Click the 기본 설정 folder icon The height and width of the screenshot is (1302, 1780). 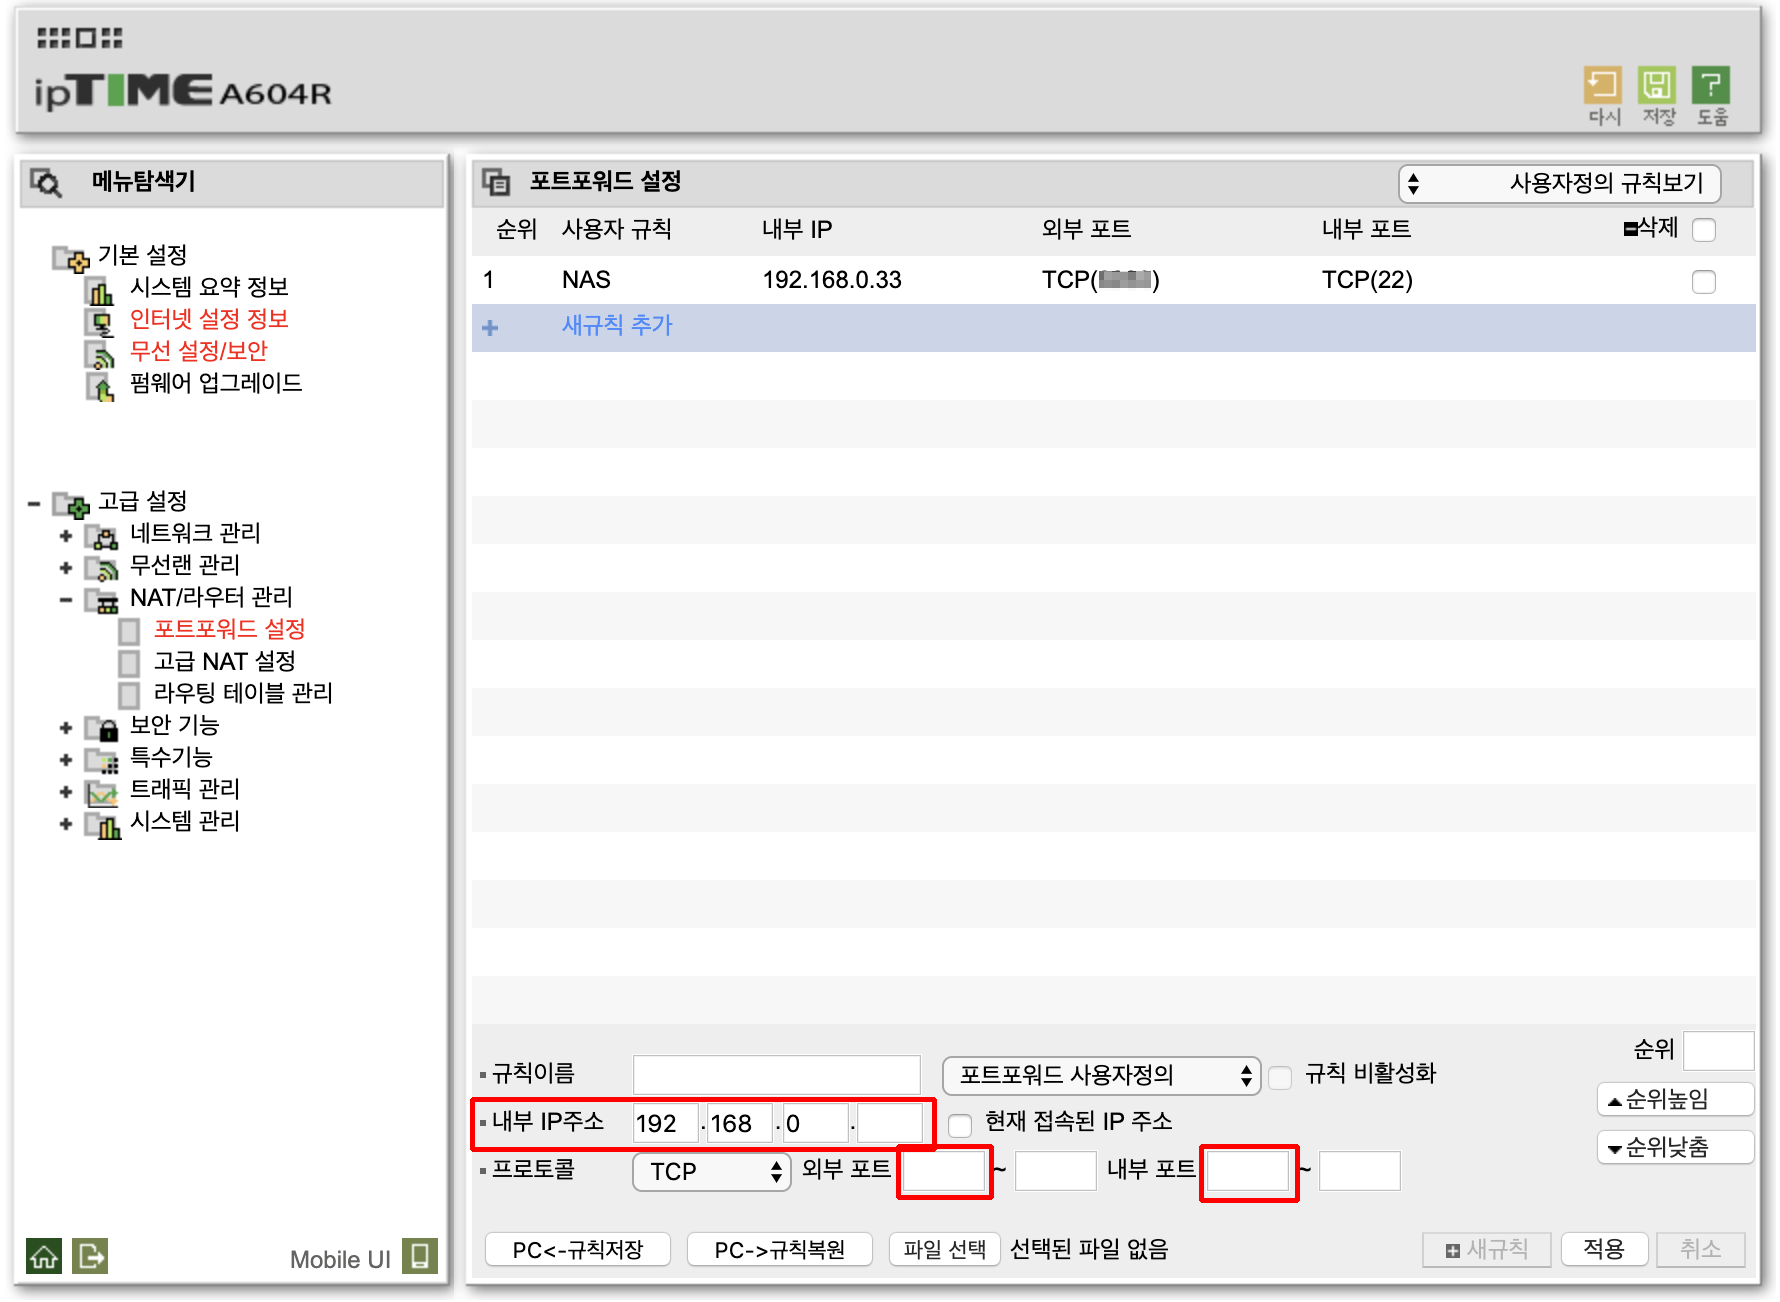[x=70, y=258]
